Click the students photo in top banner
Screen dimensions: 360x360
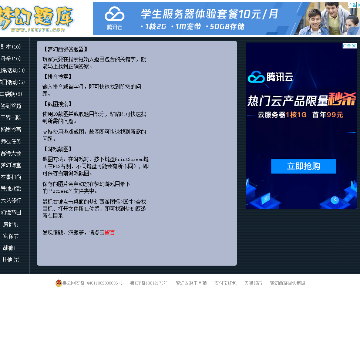[x=329, y=19]
